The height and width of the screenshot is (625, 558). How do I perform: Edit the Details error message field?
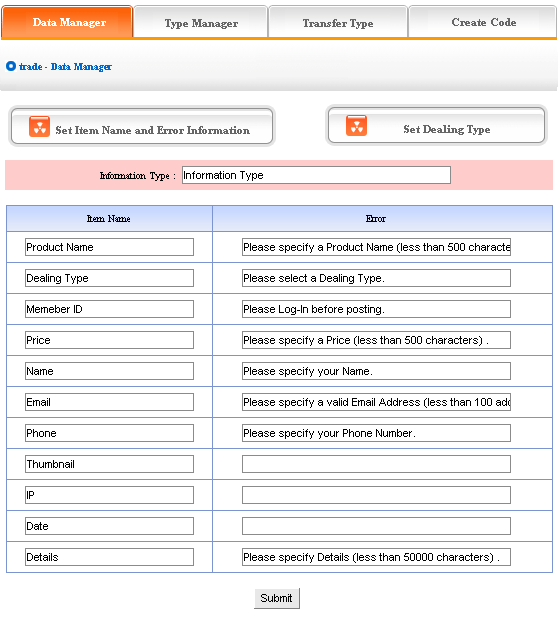point(376,557)
